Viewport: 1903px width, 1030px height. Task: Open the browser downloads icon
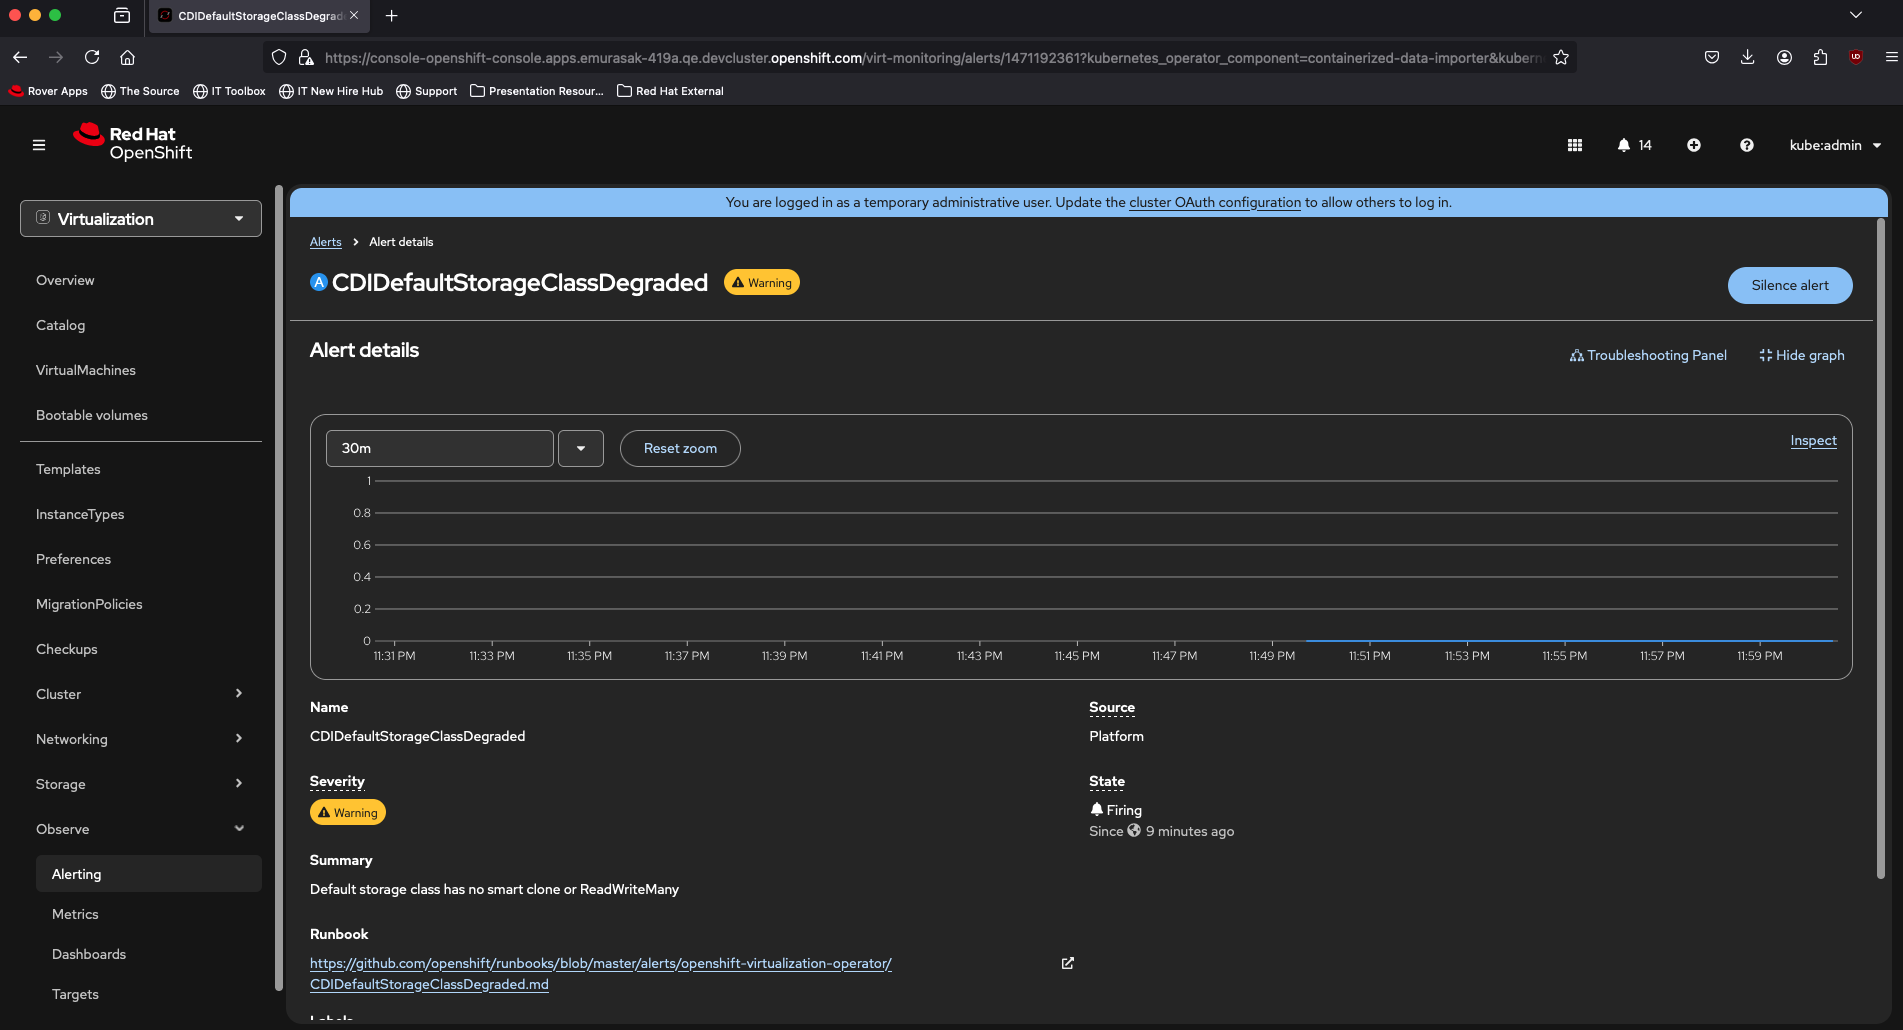pyautogui.click(x=1747, y=57)
